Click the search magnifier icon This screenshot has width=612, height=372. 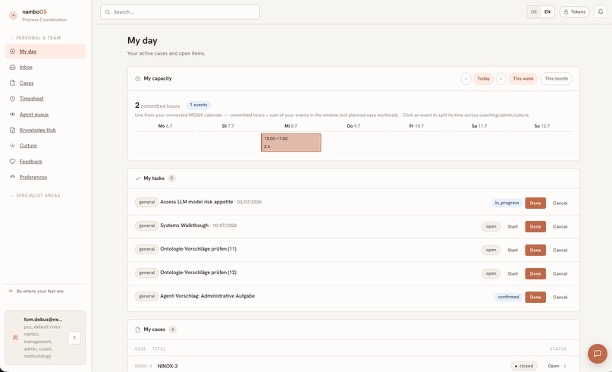[x=107, y=12]
